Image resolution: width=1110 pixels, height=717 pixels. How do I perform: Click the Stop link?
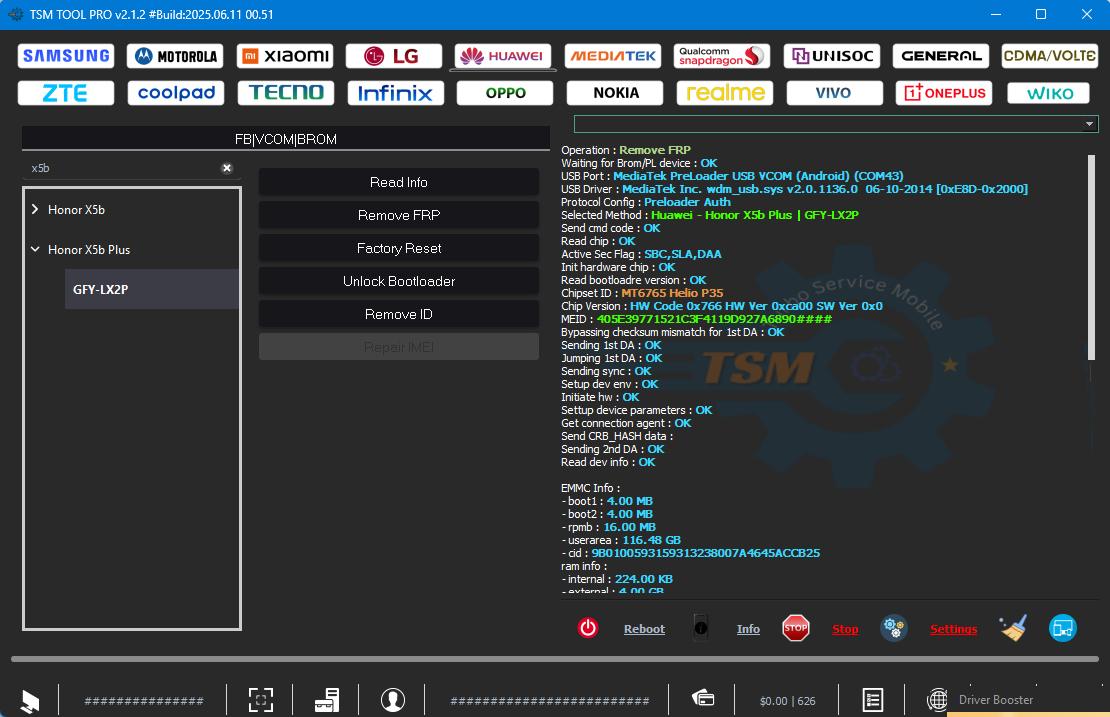[x=845, y=629]
